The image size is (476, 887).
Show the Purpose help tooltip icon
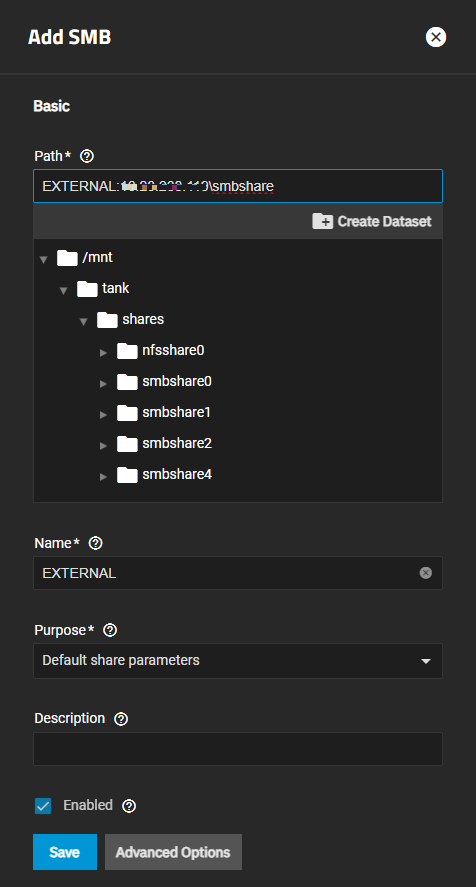click(x=110, y=630)
